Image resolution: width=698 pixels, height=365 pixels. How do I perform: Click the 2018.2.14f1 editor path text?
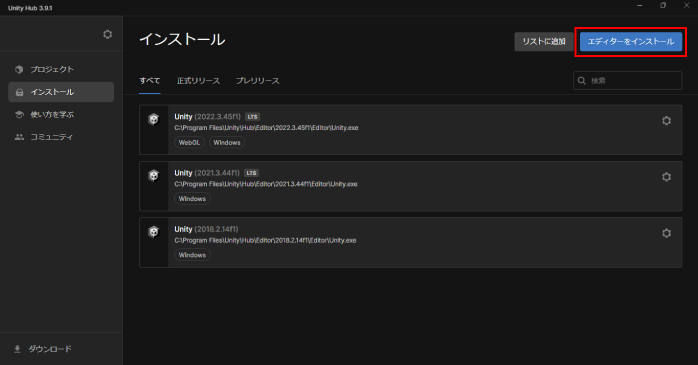point(265,240)
